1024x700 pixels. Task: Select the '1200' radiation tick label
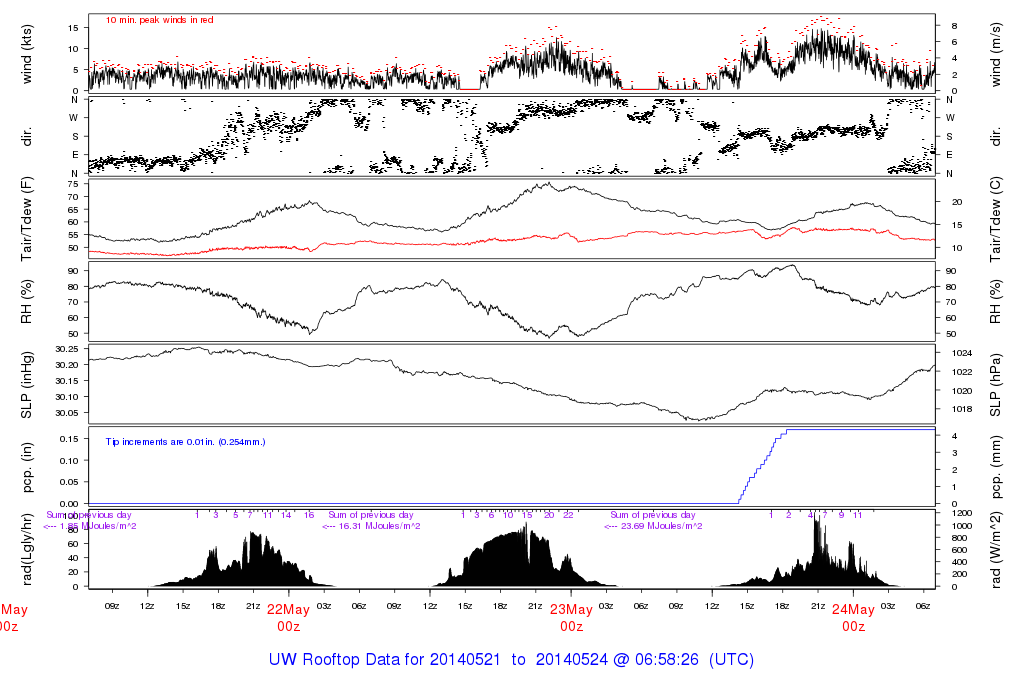(963, 513)
